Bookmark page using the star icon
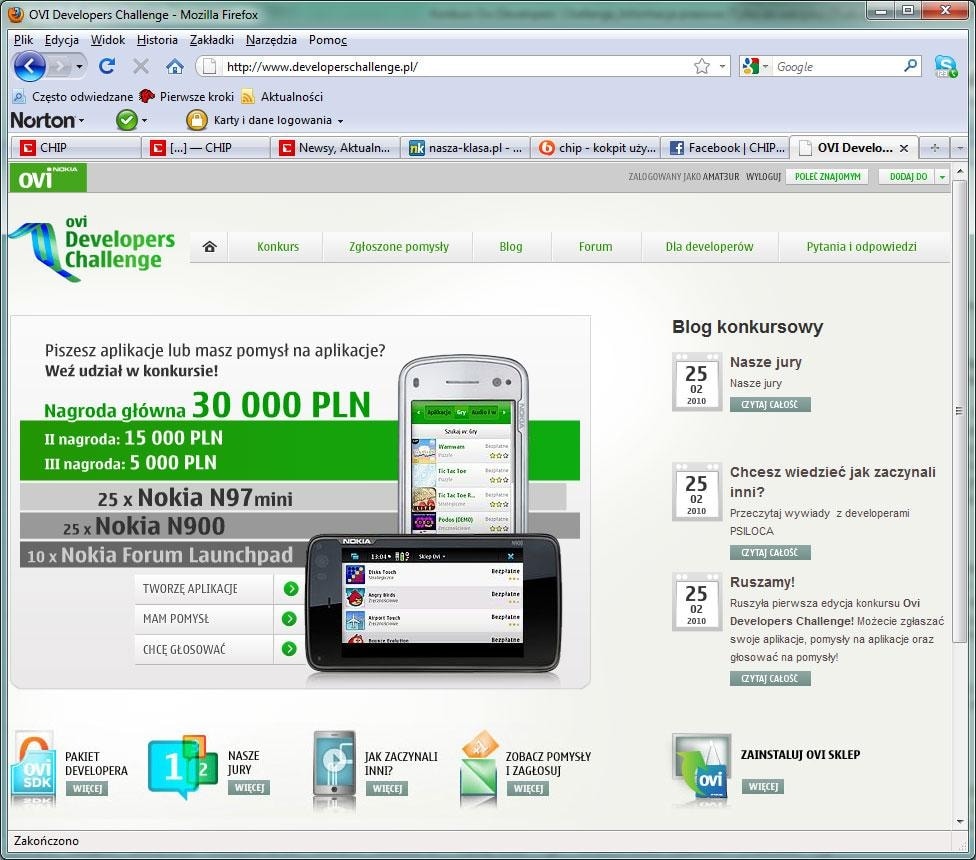 pyautogui.click(x=702, y=66)
